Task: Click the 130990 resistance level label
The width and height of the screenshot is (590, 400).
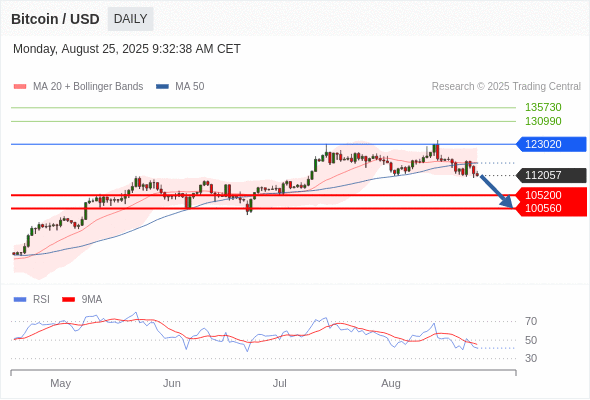Action: click(x=543, y=121)
